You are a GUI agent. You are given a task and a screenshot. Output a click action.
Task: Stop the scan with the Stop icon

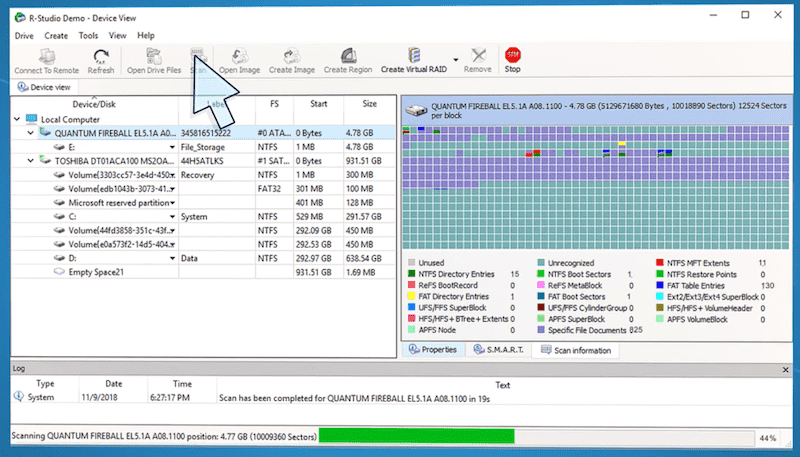click(512, 56)
